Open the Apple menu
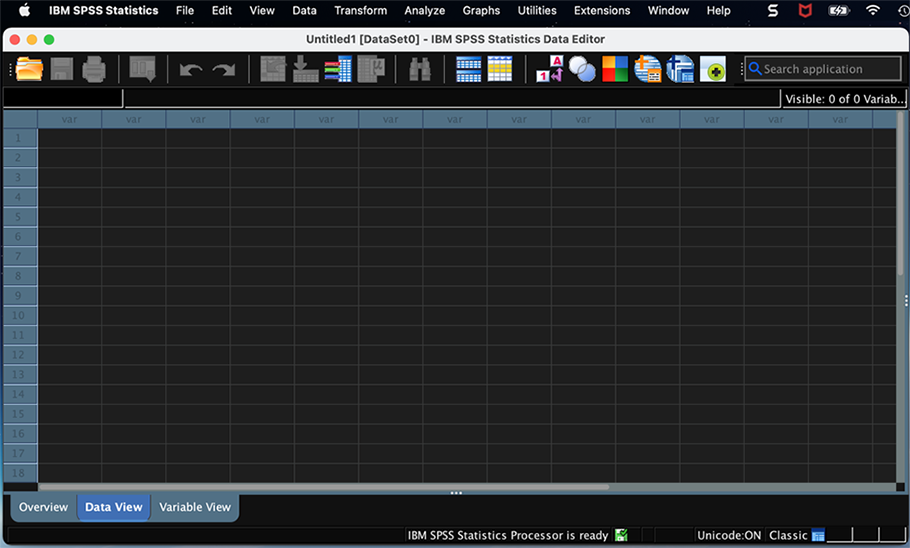Image resolution: width=910 pixels, height=548 pixels. point(24,10)
